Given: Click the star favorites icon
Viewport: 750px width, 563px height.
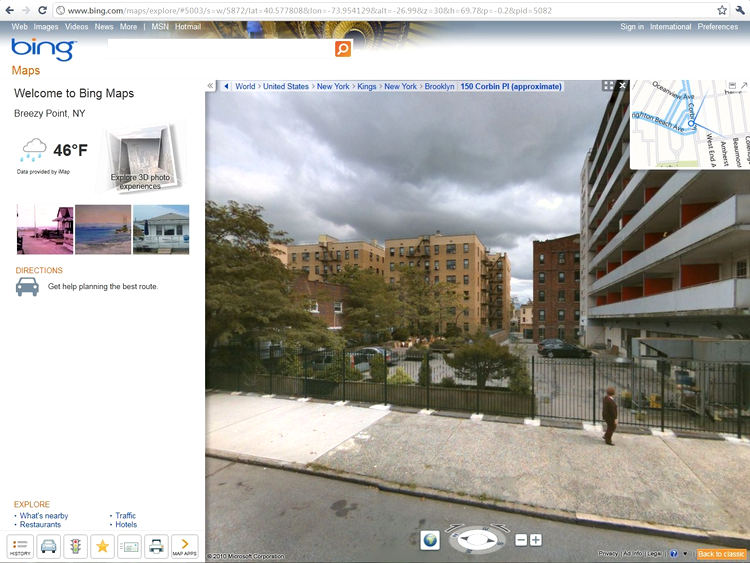Looking at the screenshot, I should coord(102,546).
